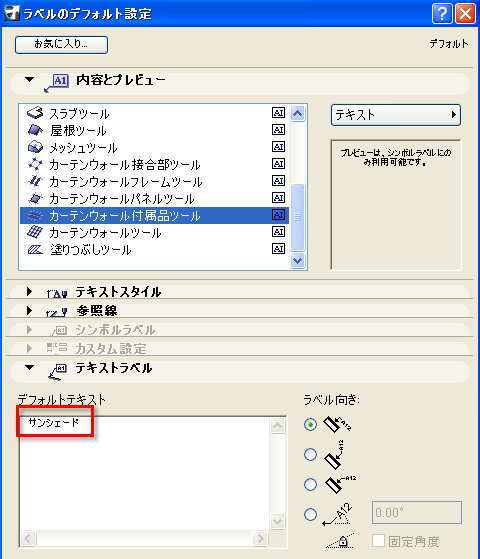The height and width of the screenshot is (559, 480).
Task: Click the 0.00° angle input field
Action: click(x=417, y=513)
